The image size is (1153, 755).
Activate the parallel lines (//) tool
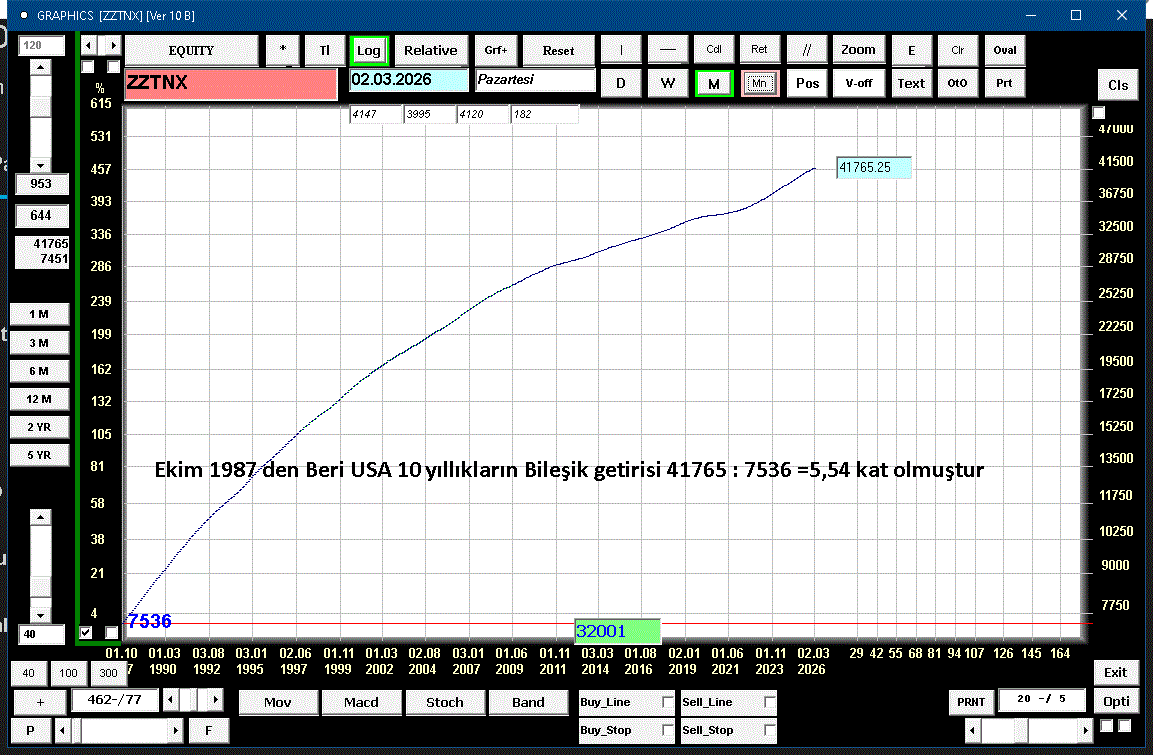tap(807, 50)
